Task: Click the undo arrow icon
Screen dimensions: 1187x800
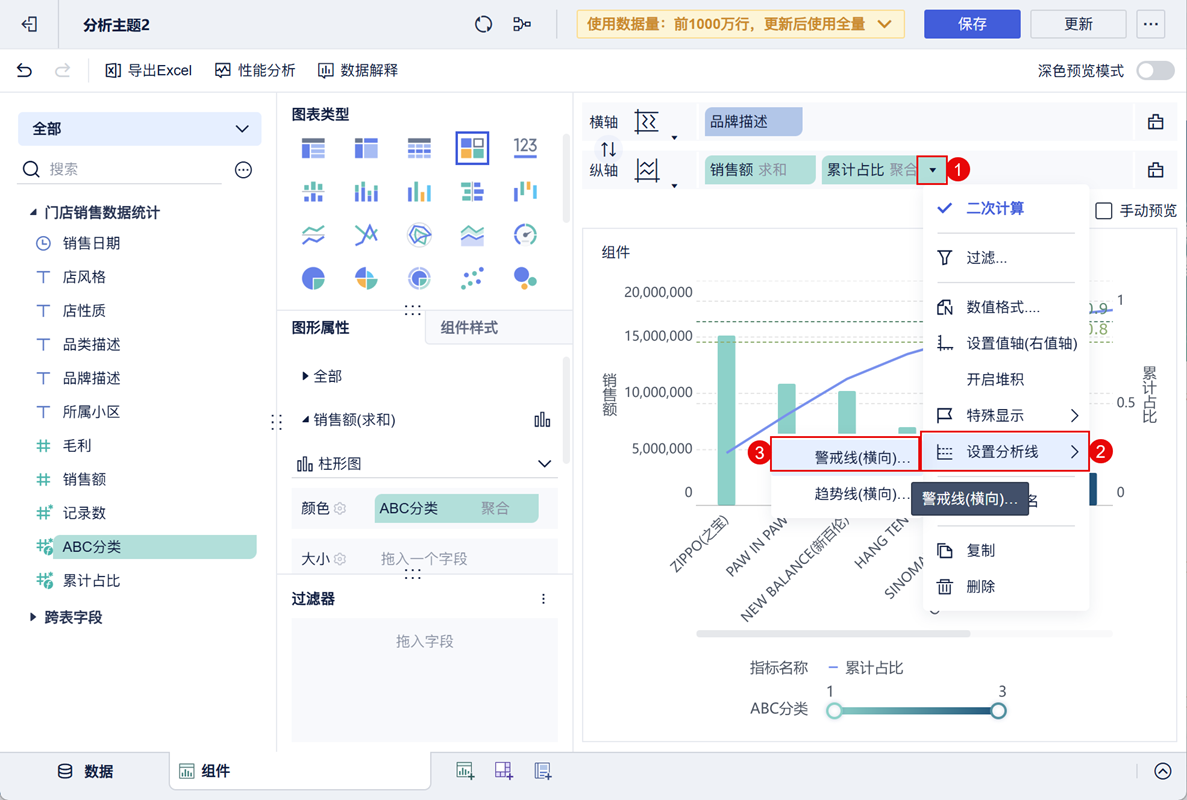Action: coord(22,70)
